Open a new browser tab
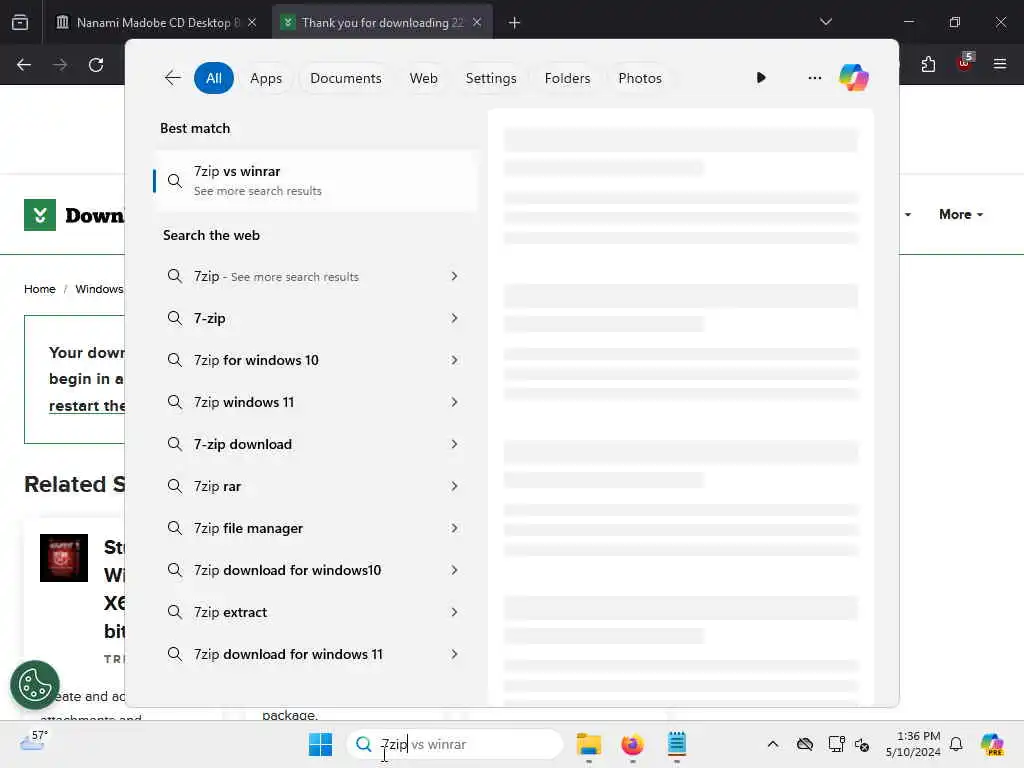Viewport: 1024px width, 768px height. [x=514, y=23]
